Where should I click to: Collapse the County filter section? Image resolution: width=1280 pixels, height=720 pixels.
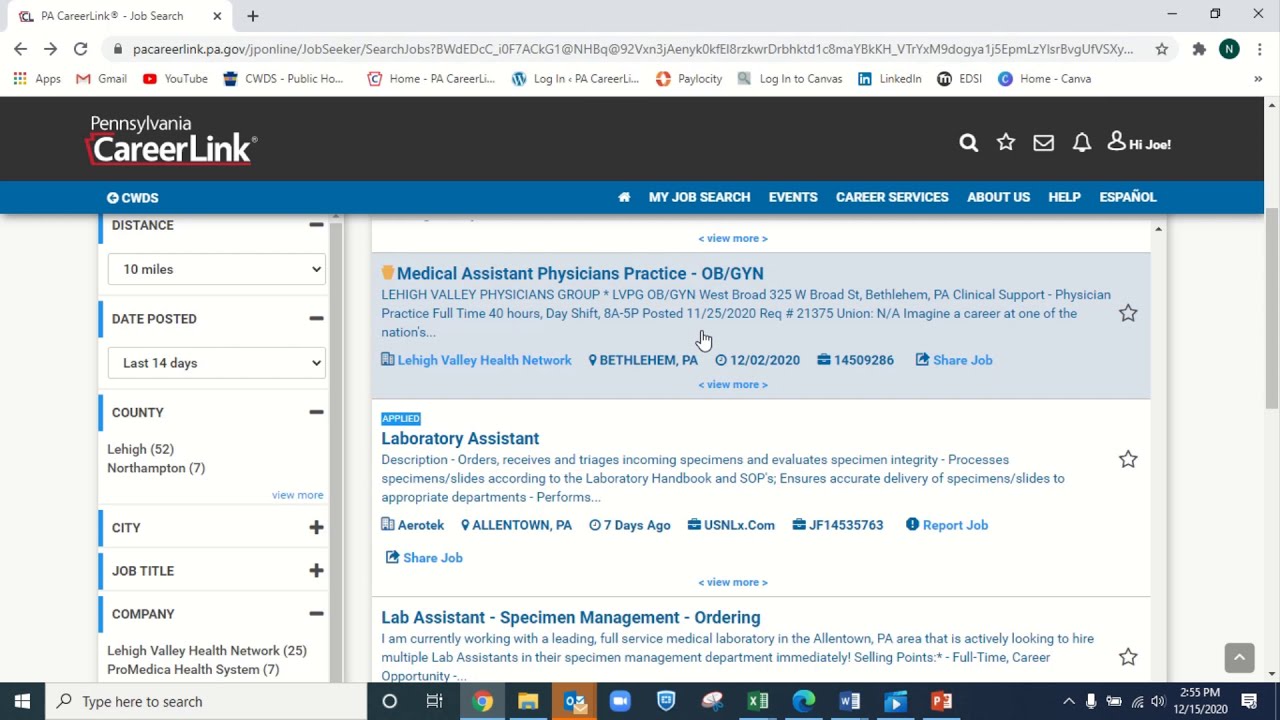[x=316, y=412]
